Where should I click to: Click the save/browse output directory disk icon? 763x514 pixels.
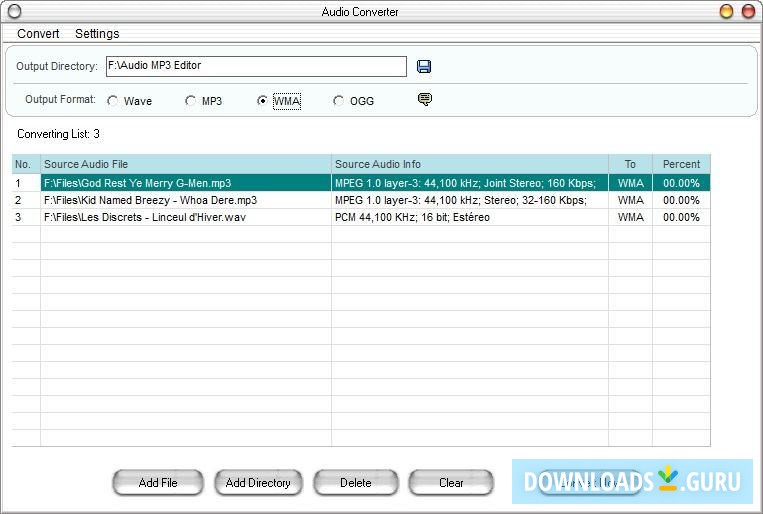(x=424, y=66)
